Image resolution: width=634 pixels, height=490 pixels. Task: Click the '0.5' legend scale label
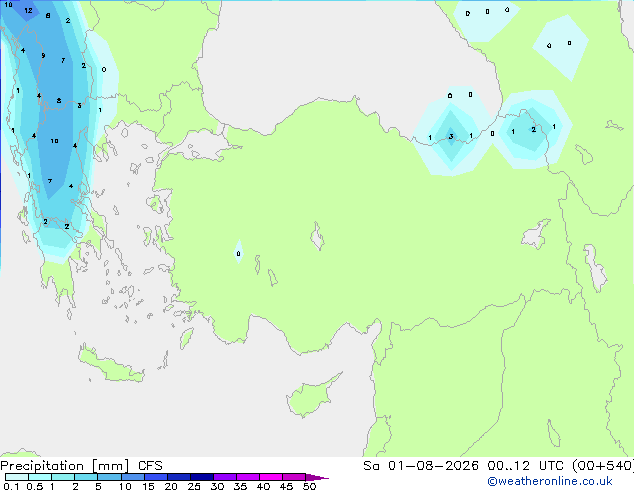(35, 486)
